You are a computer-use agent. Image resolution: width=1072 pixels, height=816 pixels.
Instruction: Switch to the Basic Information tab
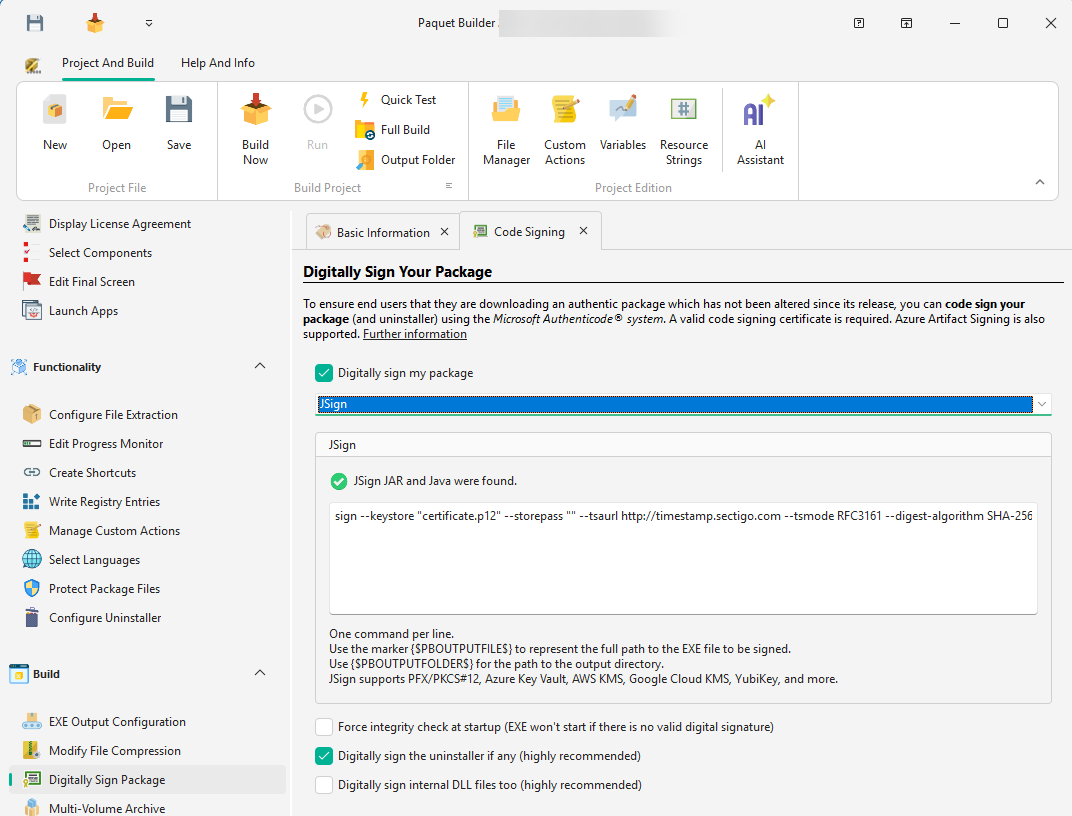[x=380, y=231]
